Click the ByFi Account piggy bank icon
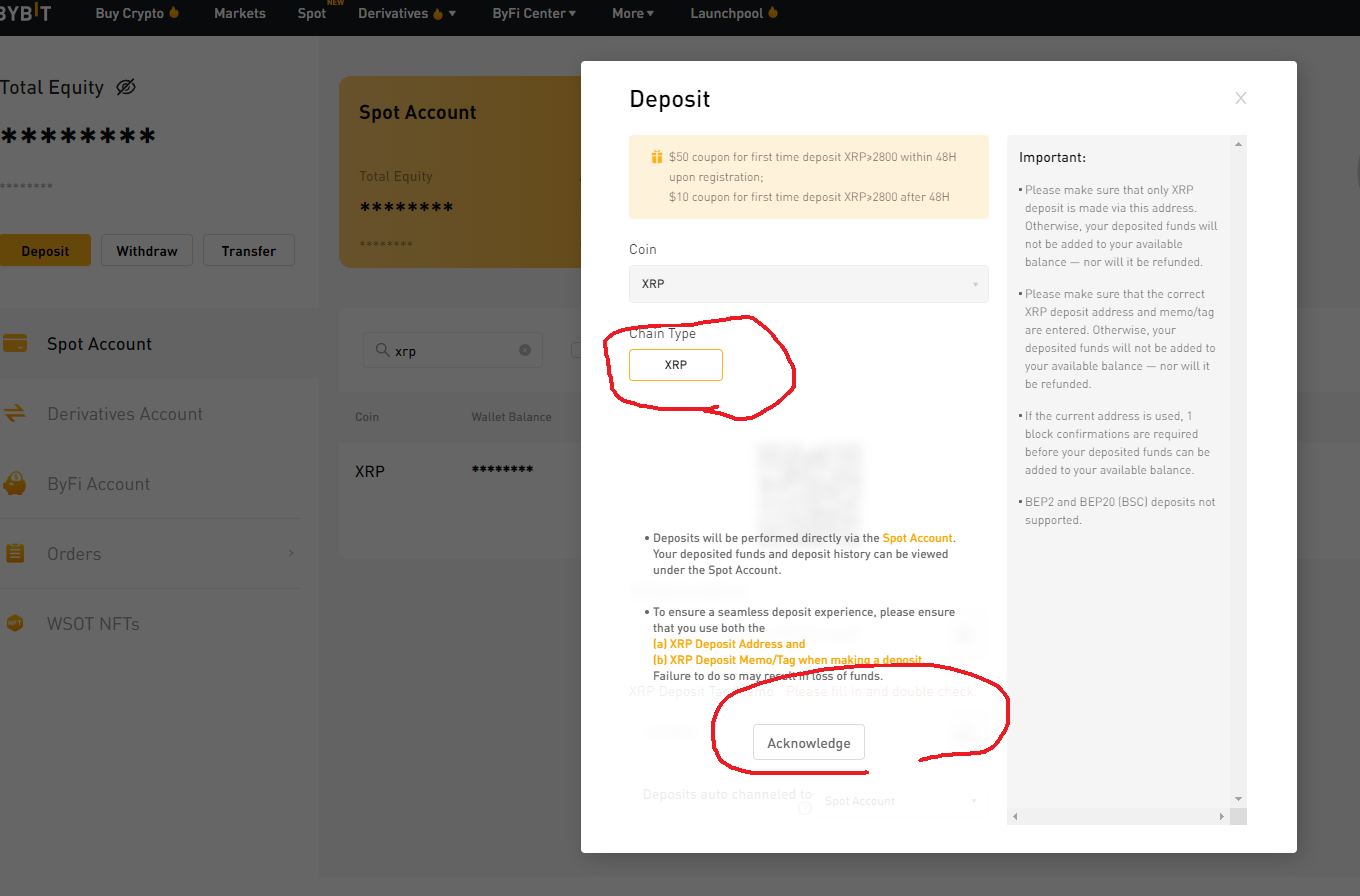This screenshot has height=896, width=1360. (15, 483)
